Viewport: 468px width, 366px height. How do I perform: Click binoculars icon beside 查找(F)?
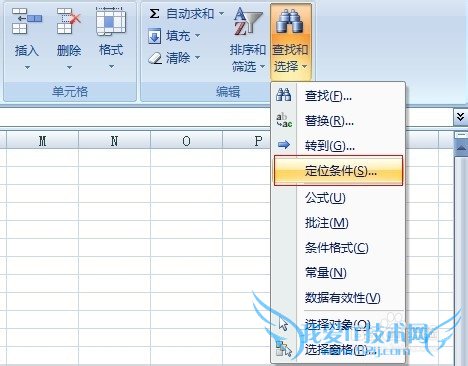(283, 95)
